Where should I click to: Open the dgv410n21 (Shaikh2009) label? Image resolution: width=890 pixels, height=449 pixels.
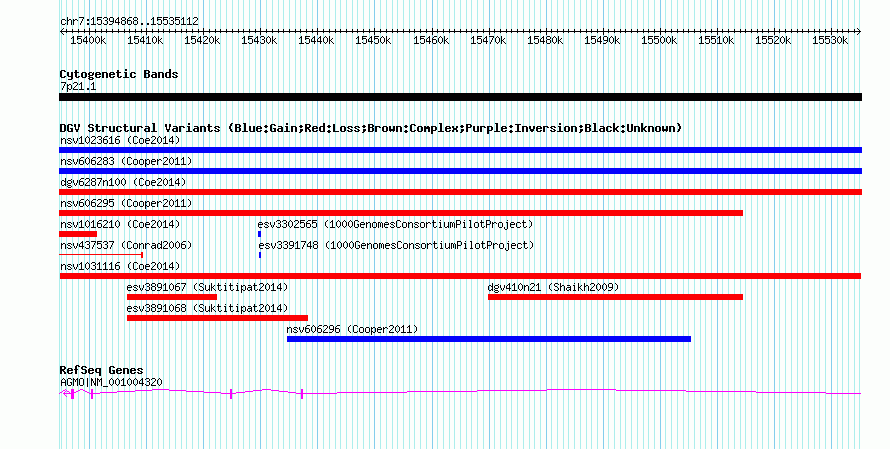tap(553, 287)
